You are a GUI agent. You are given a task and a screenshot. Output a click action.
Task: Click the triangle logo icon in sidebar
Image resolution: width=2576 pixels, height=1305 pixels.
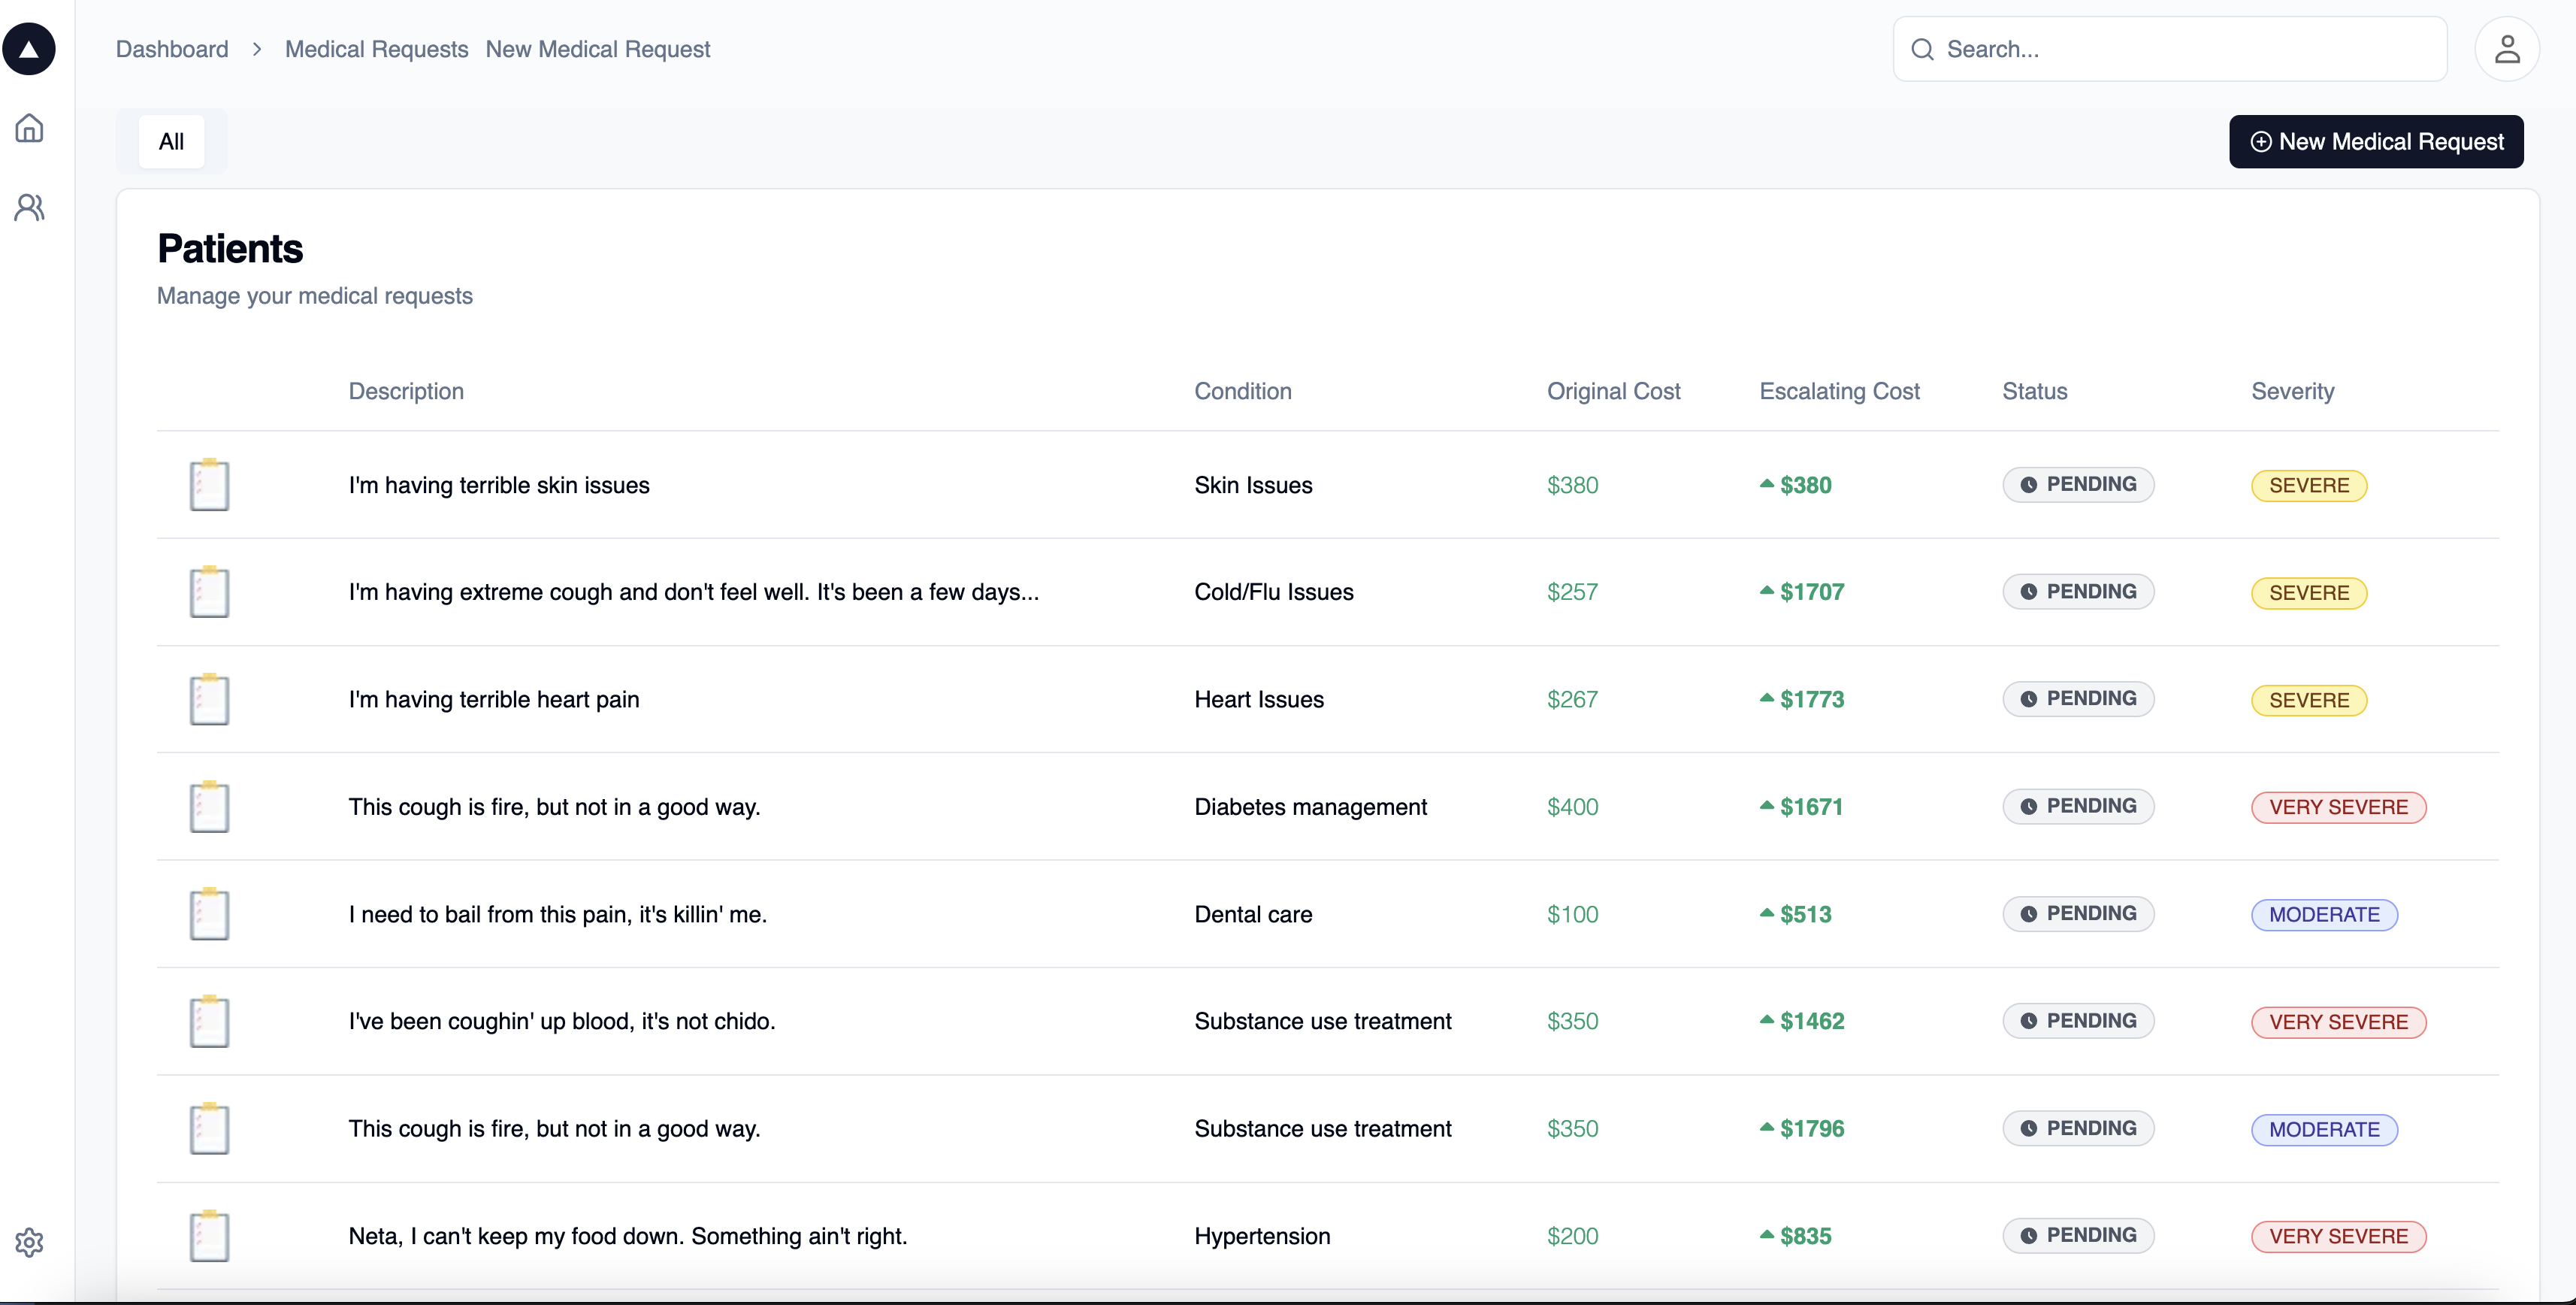point(29,49)
